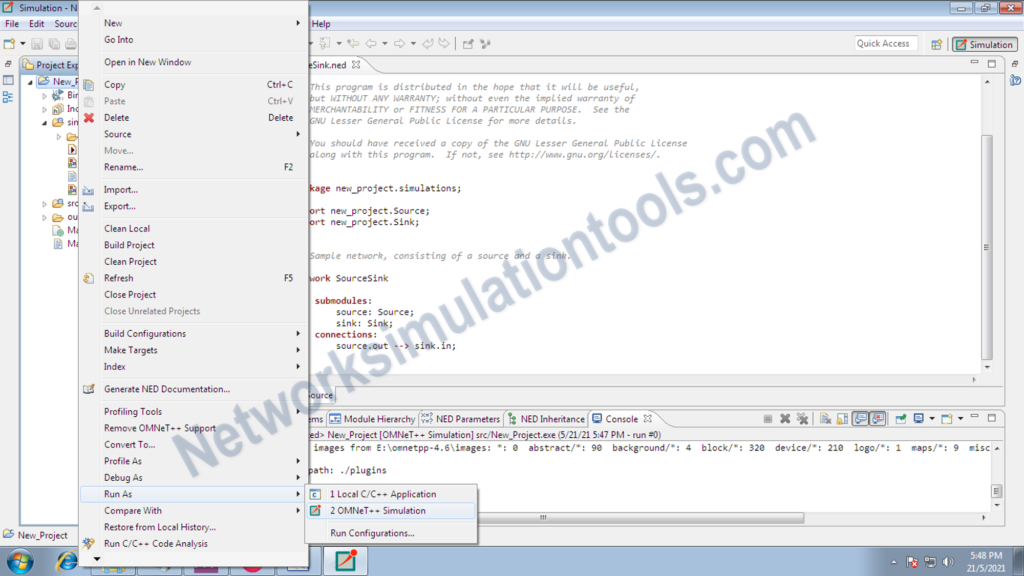1024x576 pixels.
Task: Open a new Console view
Action: (x=948, y=418)
